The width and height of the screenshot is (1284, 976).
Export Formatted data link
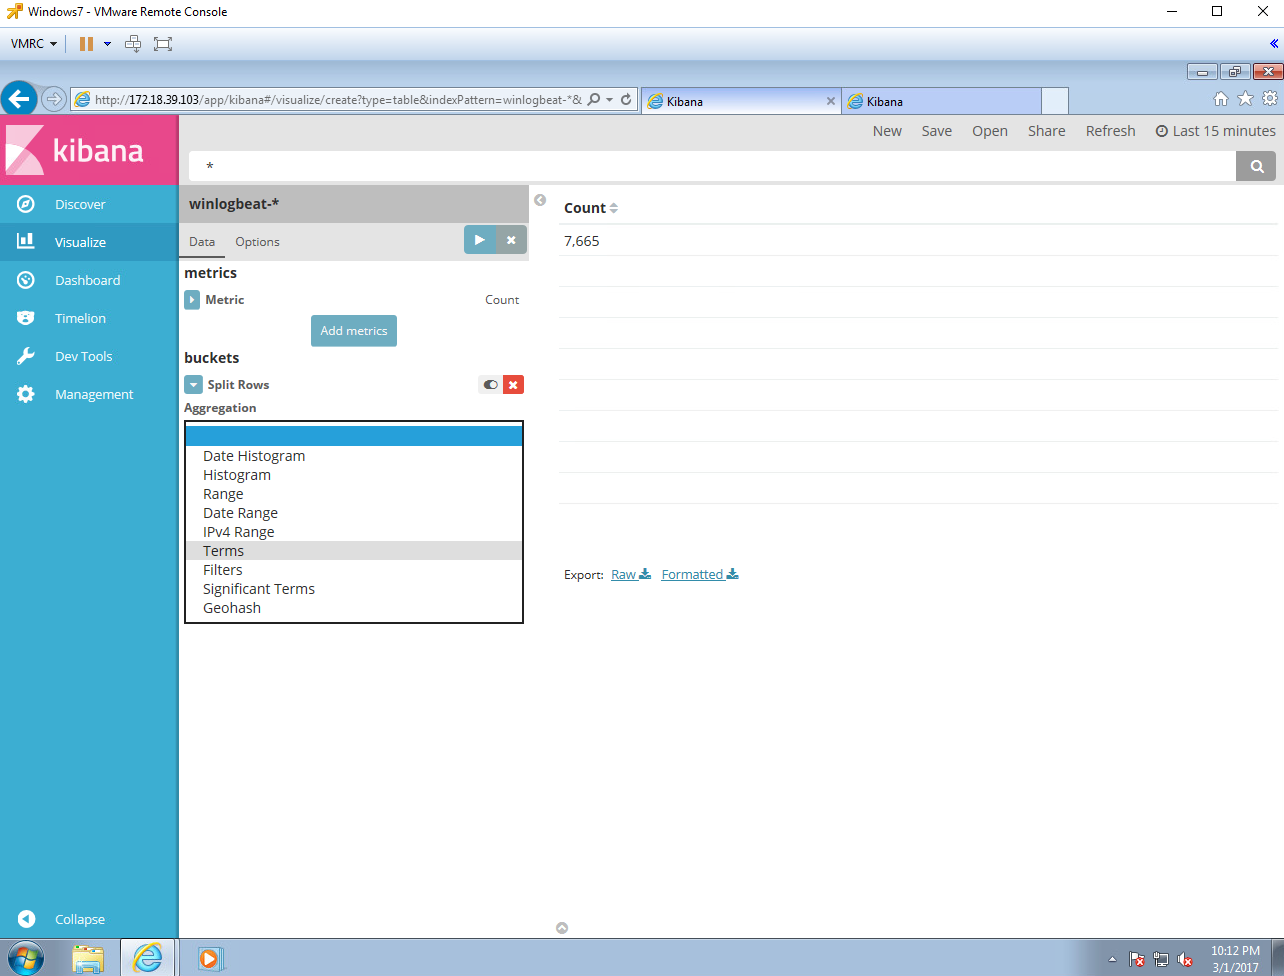tap(700, 575)
